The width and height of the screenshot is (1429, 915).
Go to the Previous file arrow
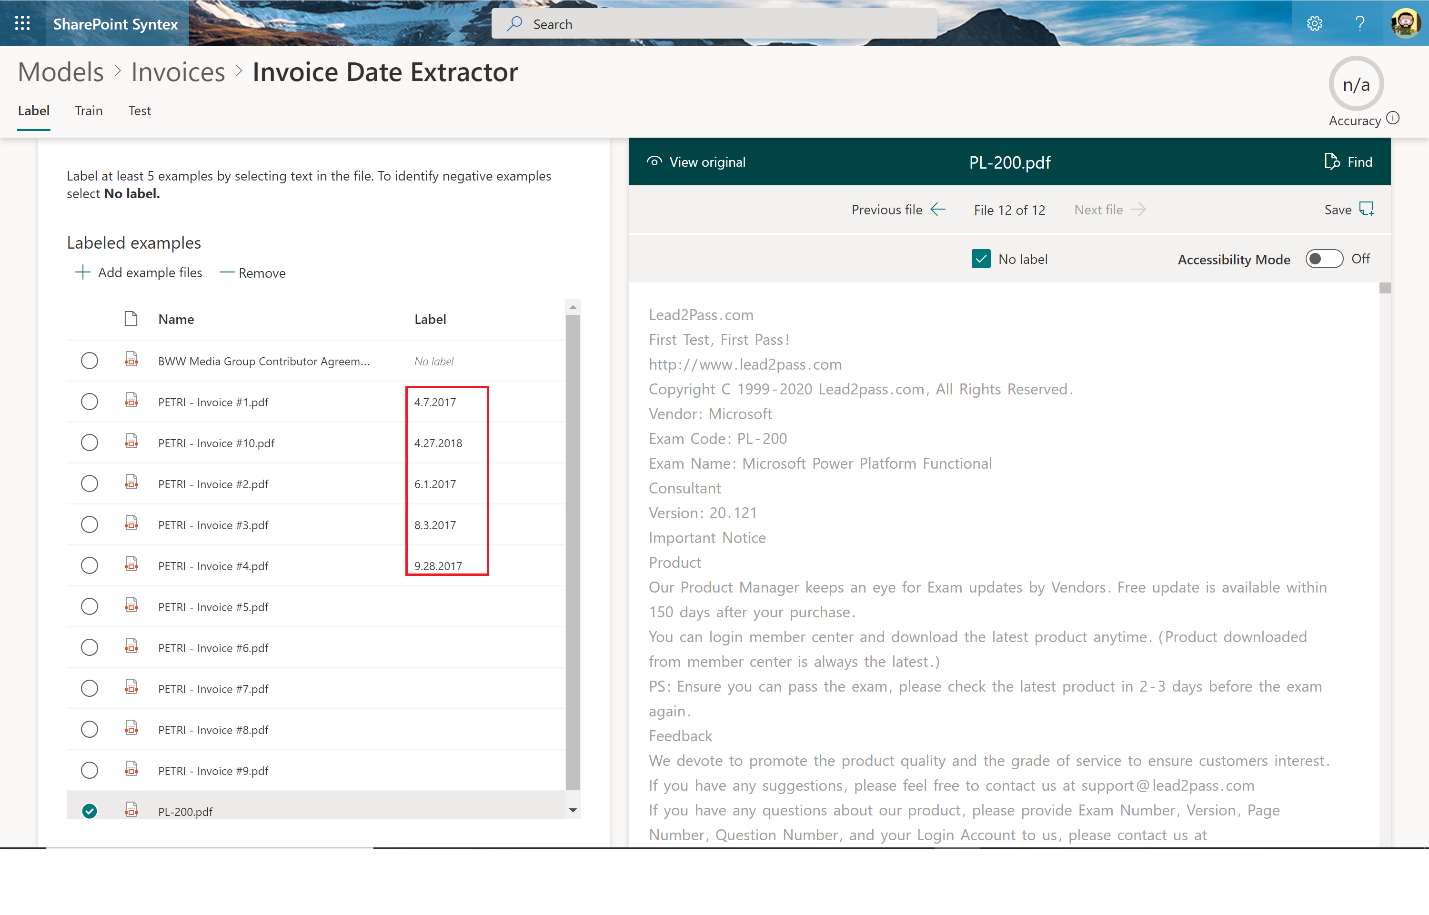[938, 209]
